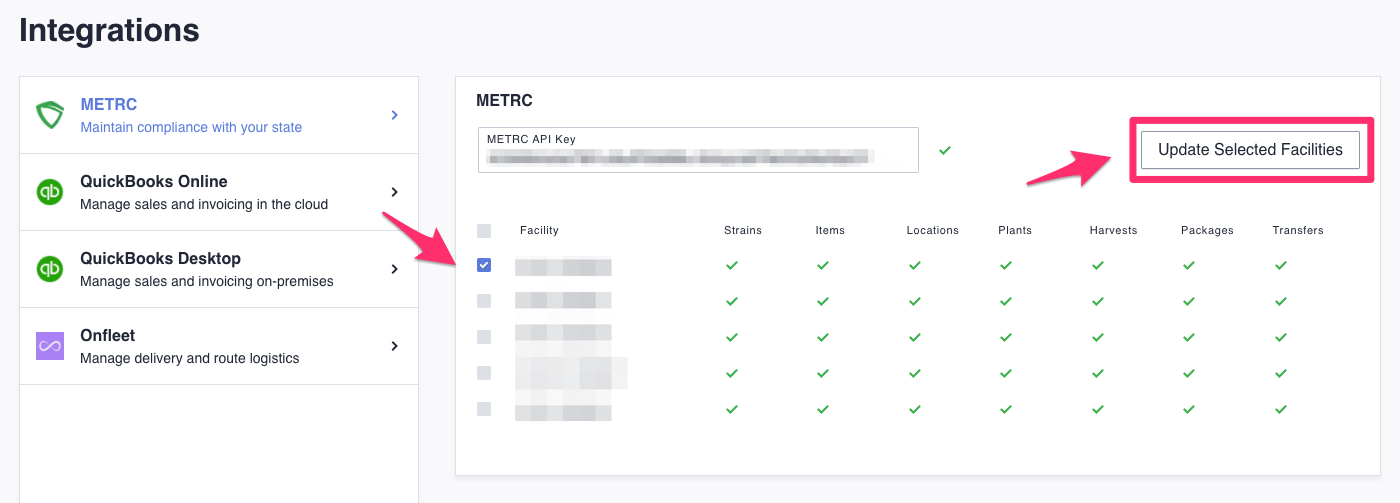Click the Integrations page heading
The width and height of the screenshot is (1400, 503).
[109, 30]
